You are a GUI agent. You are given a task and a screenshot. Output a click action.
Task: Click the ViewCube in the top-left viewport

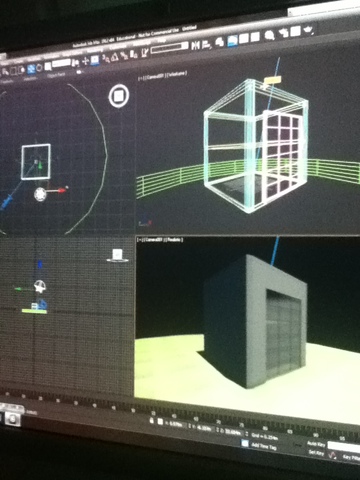pos(119,96)
